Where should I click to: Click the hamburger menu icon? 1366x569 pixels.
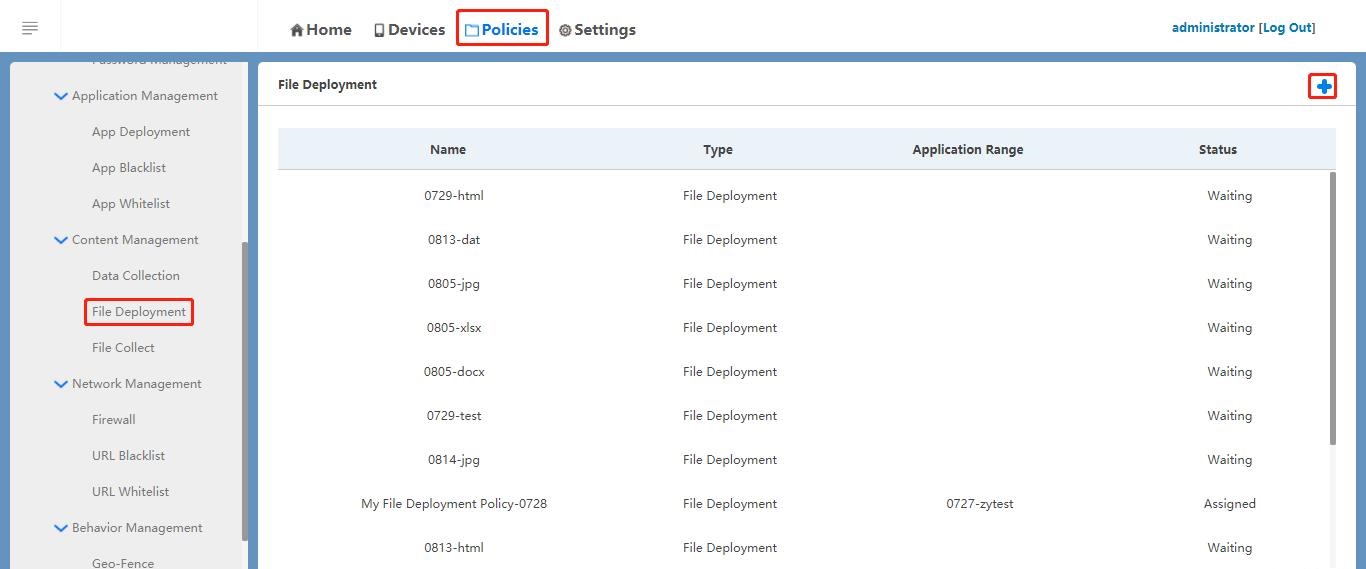coord(30,28)
